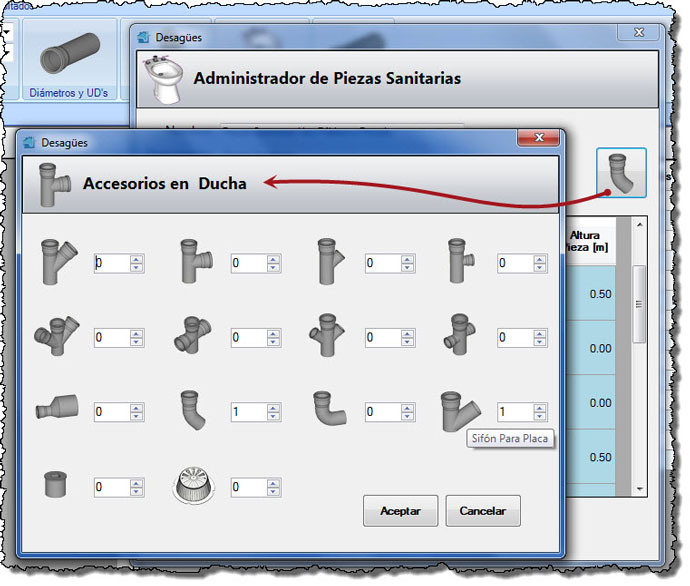Click the pipe end cap icon

(x=55, y=487)
